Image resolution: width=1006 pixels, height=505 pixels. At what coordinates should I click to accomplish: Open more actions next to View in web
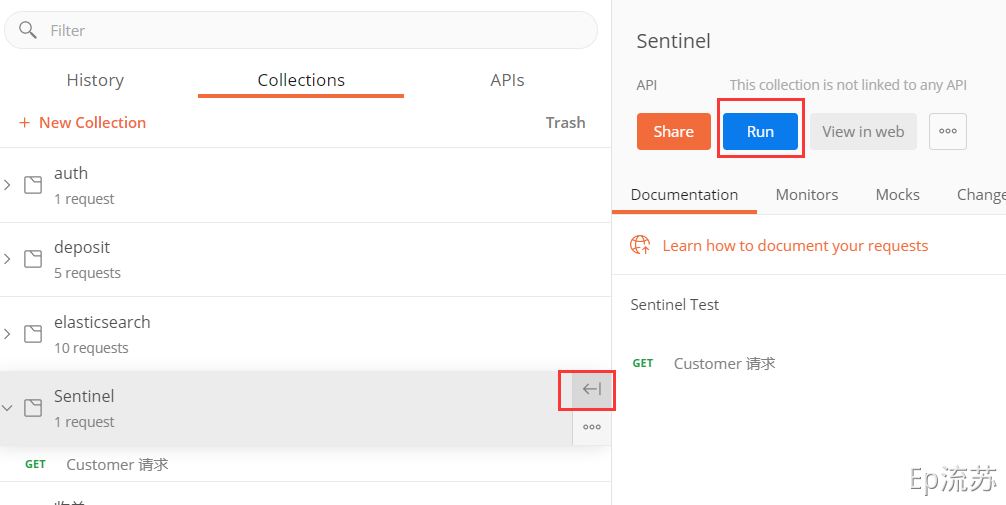point(948,132)
